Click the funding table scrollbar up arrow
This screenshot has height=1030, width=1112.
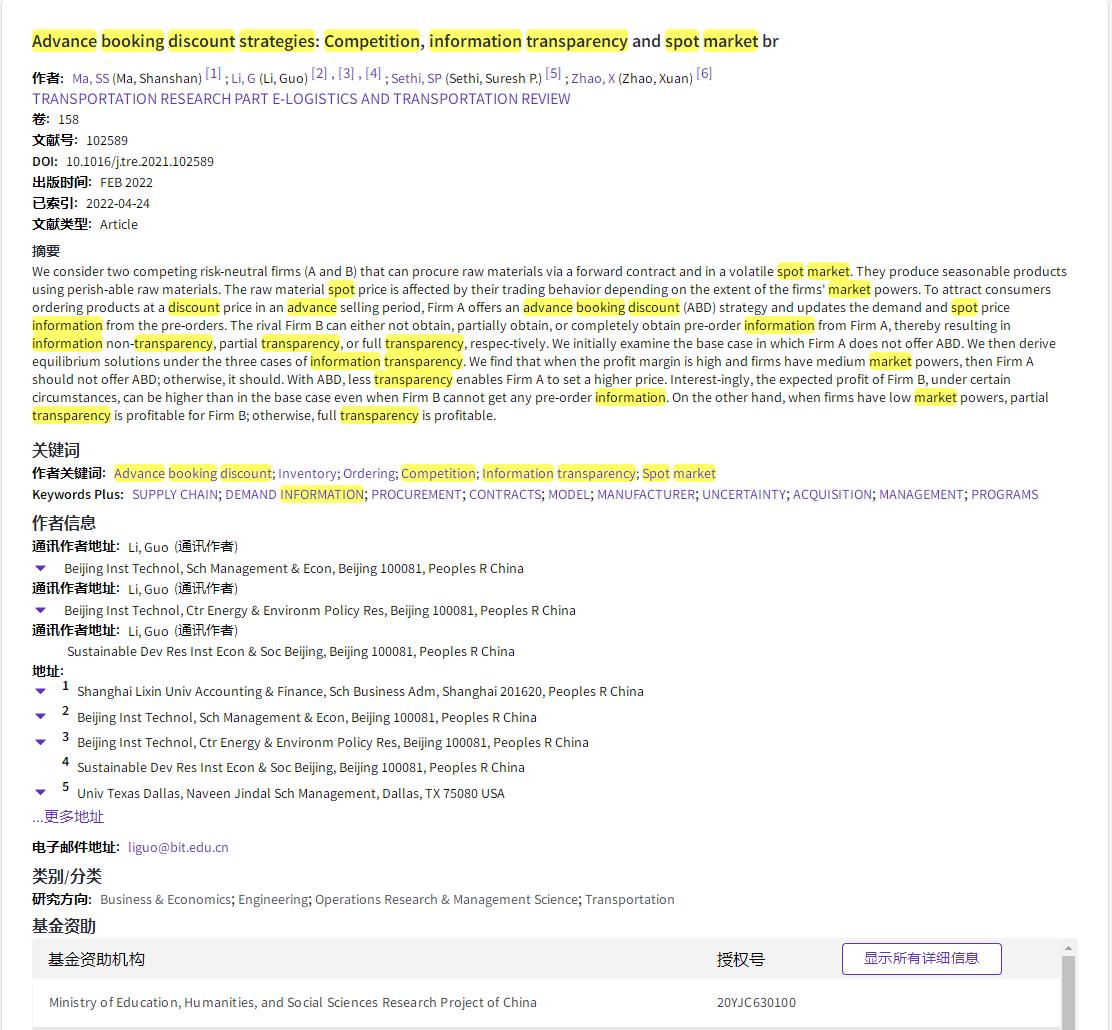pos(1068,948)
